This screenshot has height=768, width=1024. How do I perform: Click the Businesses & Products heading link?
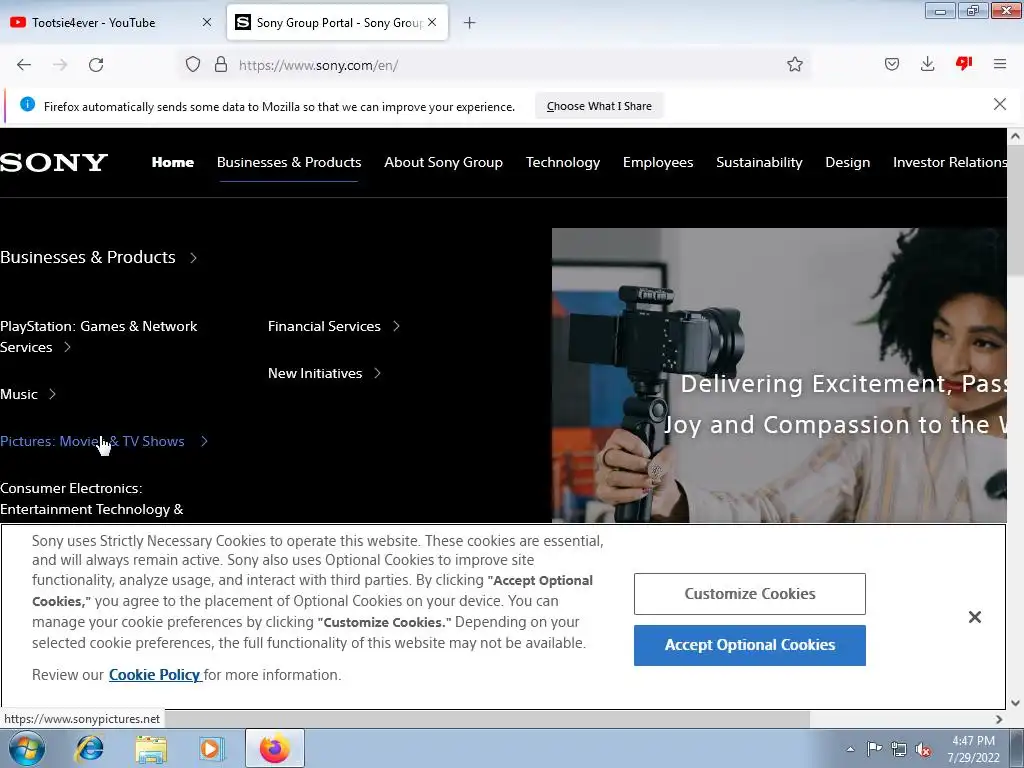point(88,257)
